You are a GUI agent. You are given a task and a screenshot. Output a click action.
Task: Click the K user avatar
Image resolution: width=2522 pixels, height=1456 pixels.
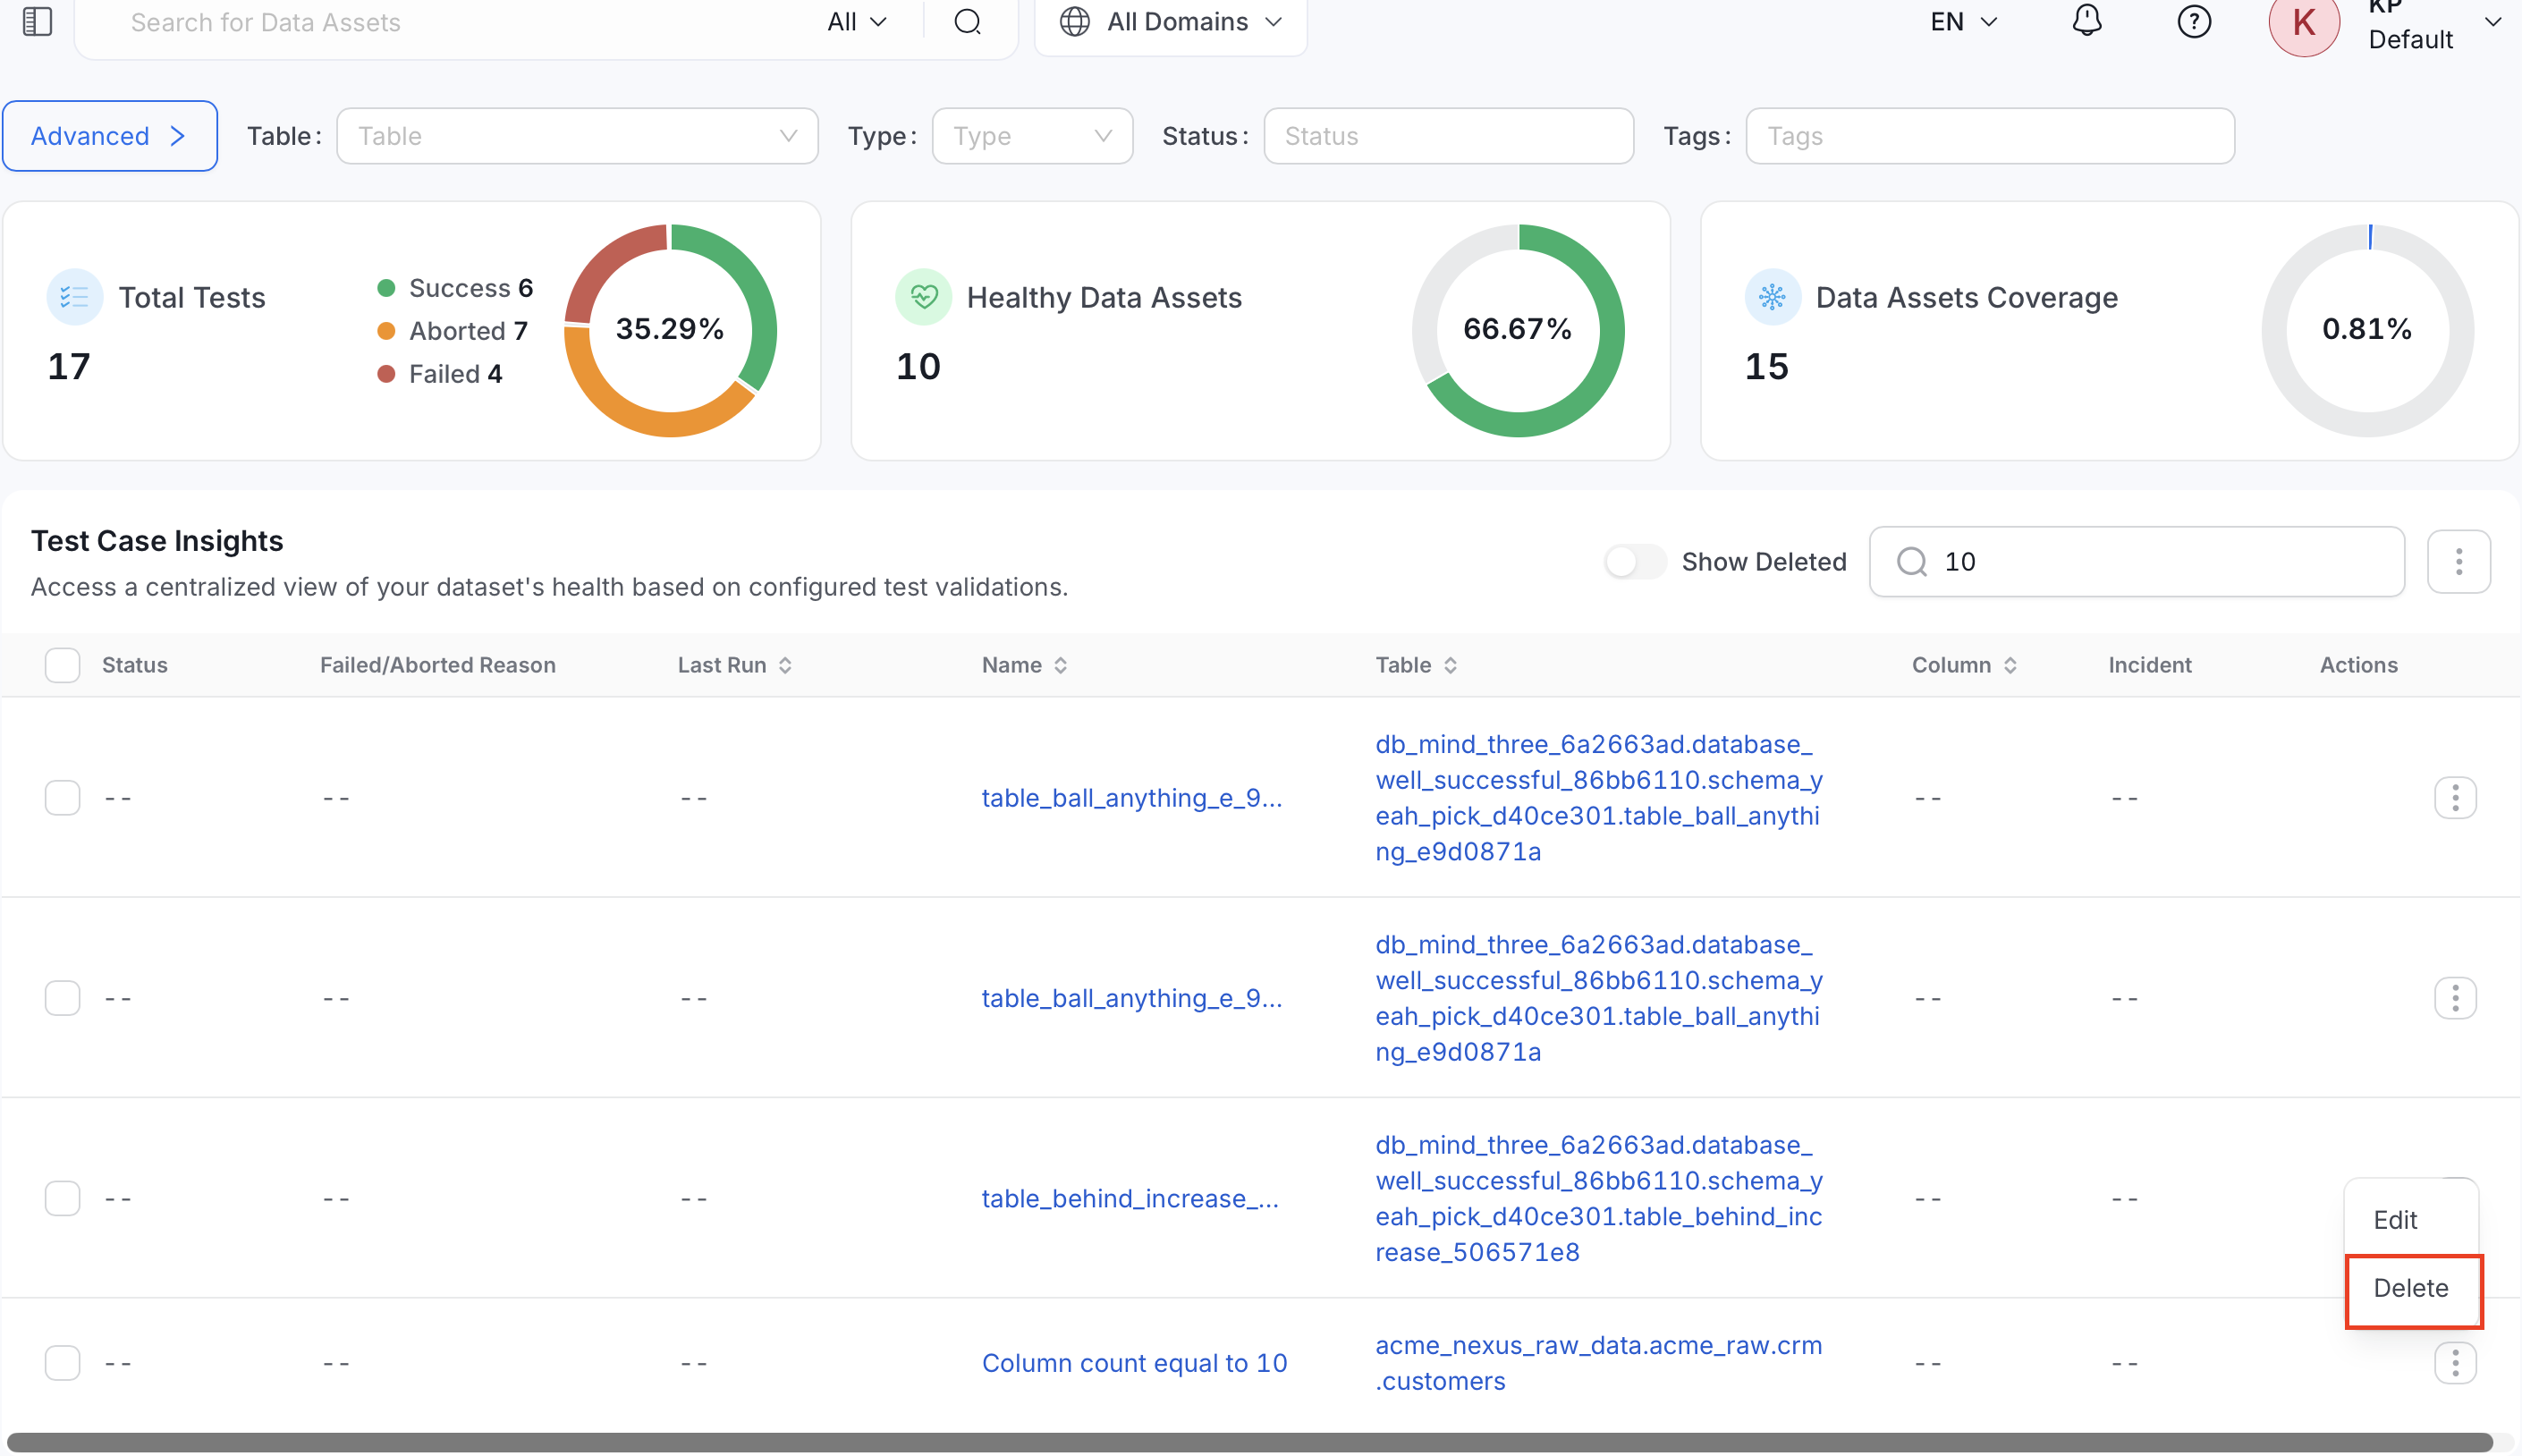pyautogui.click(x=2304, y=23)
